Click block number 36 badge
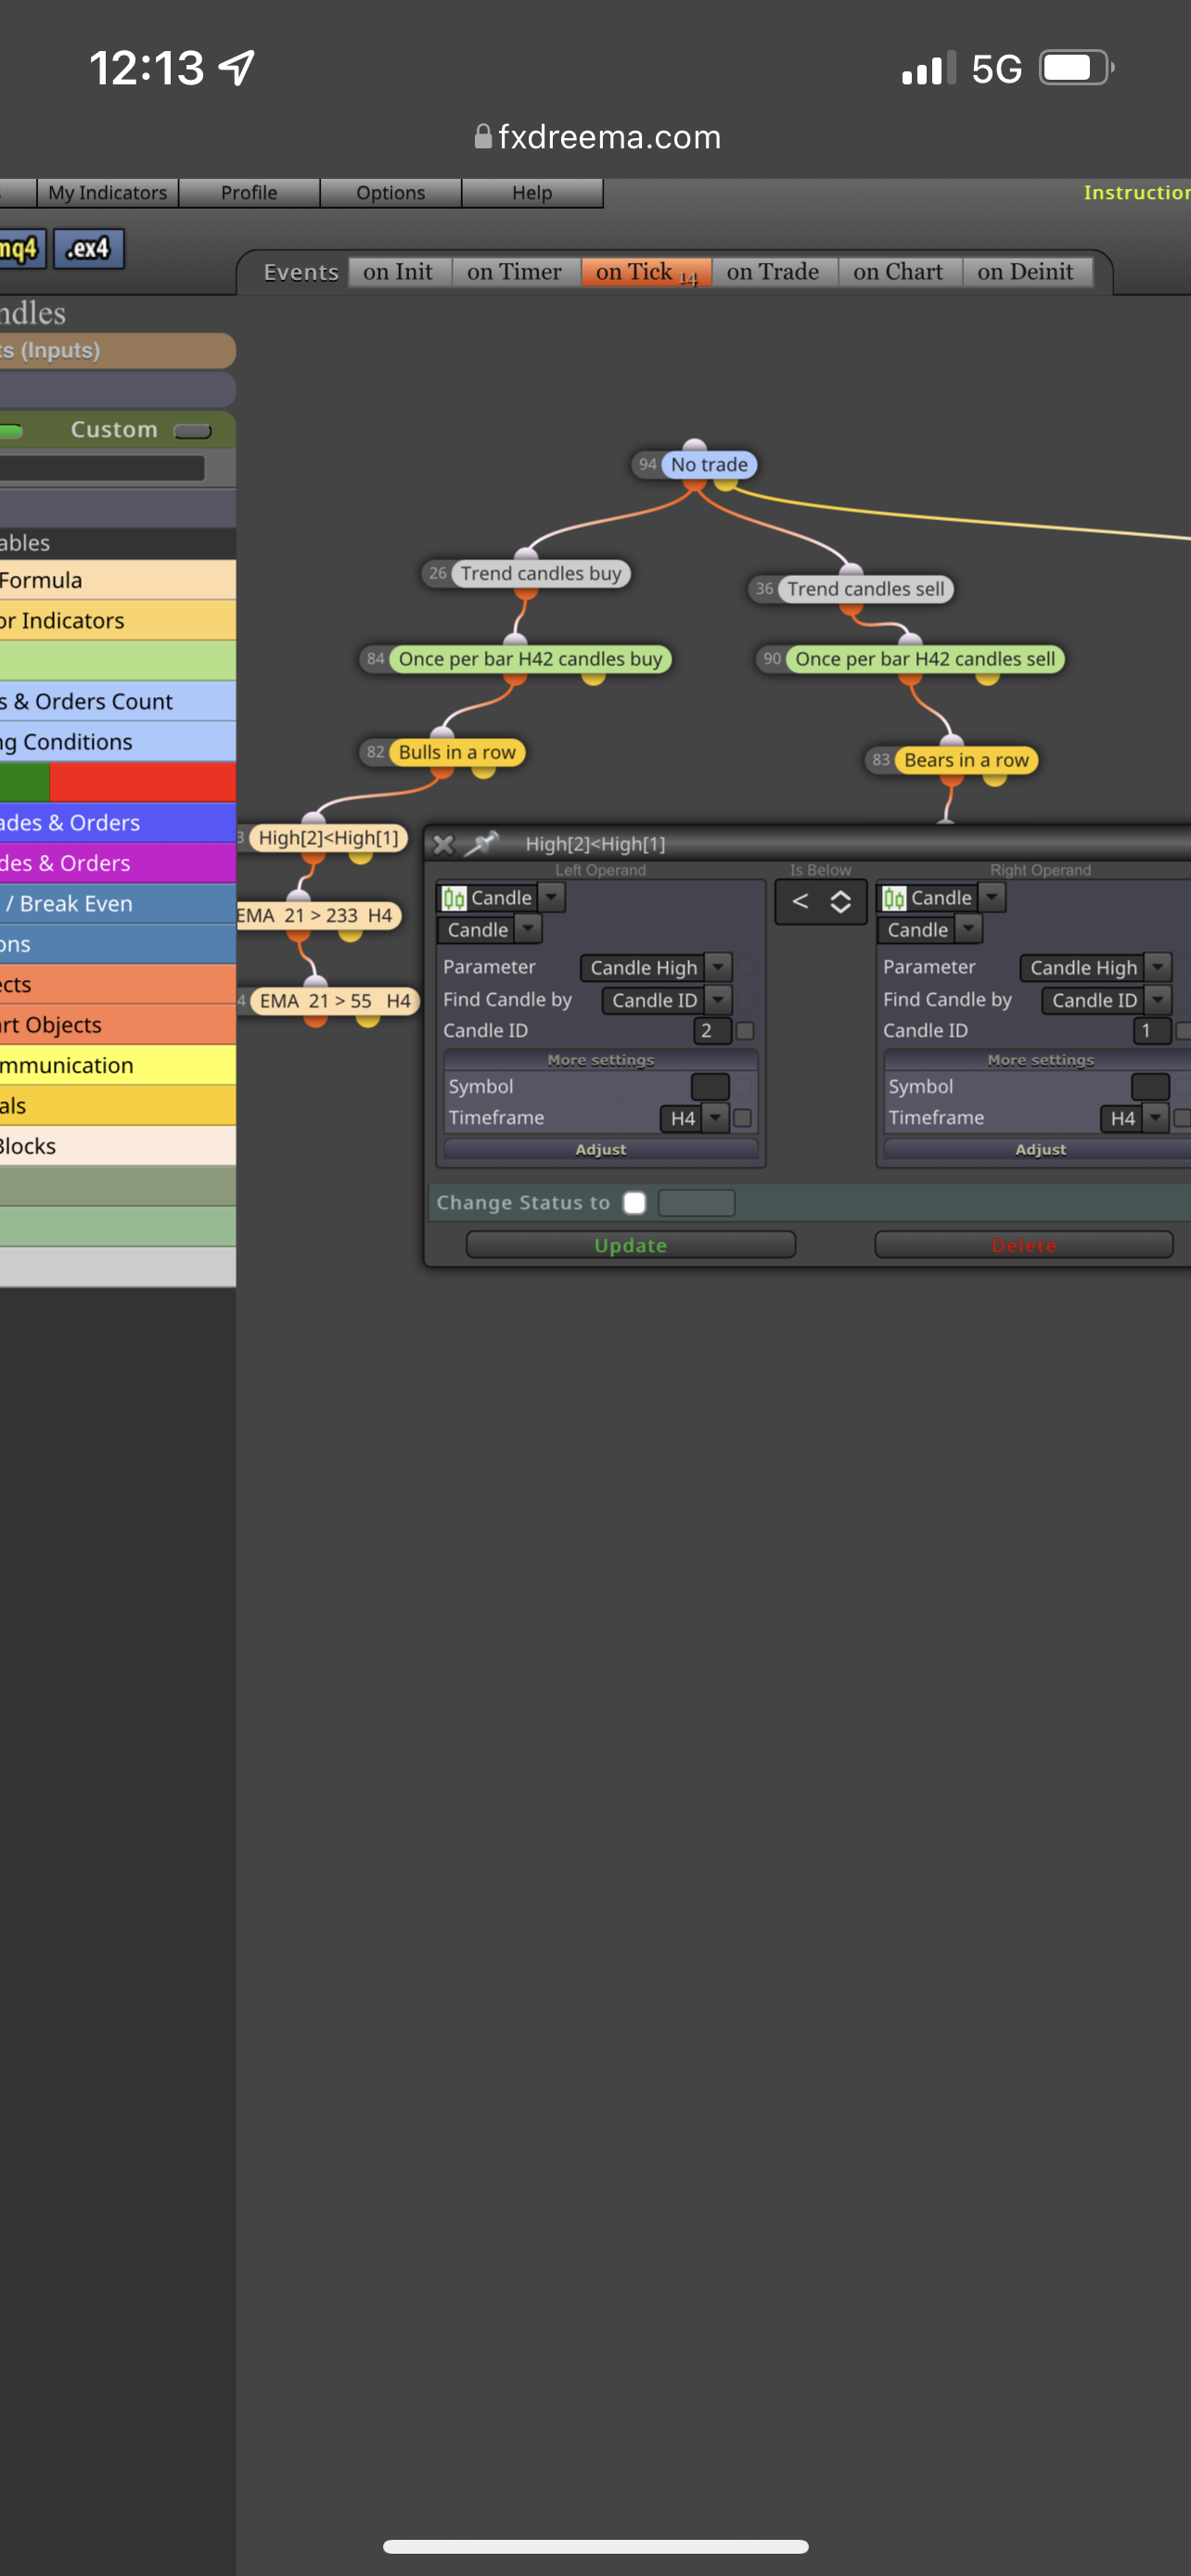 point(764,589)
